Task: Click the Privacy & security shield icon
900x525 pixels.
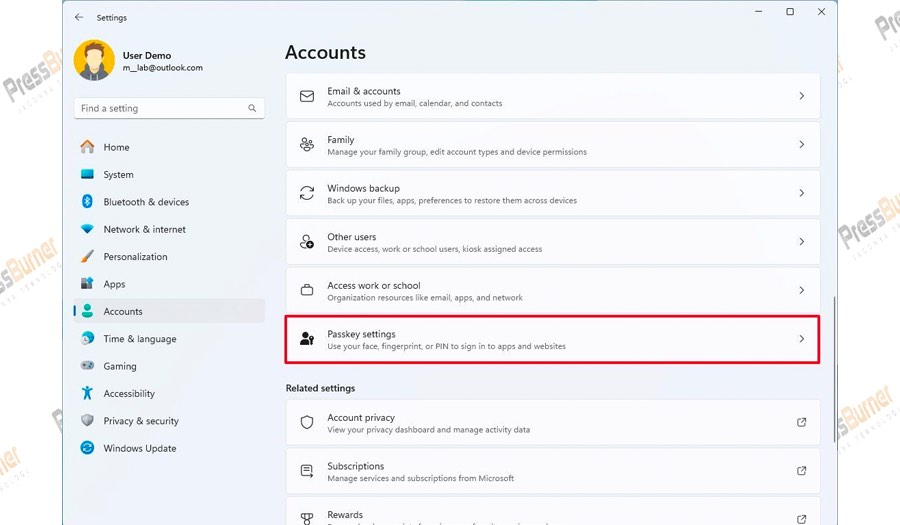Action: click(x=87, y=421)
